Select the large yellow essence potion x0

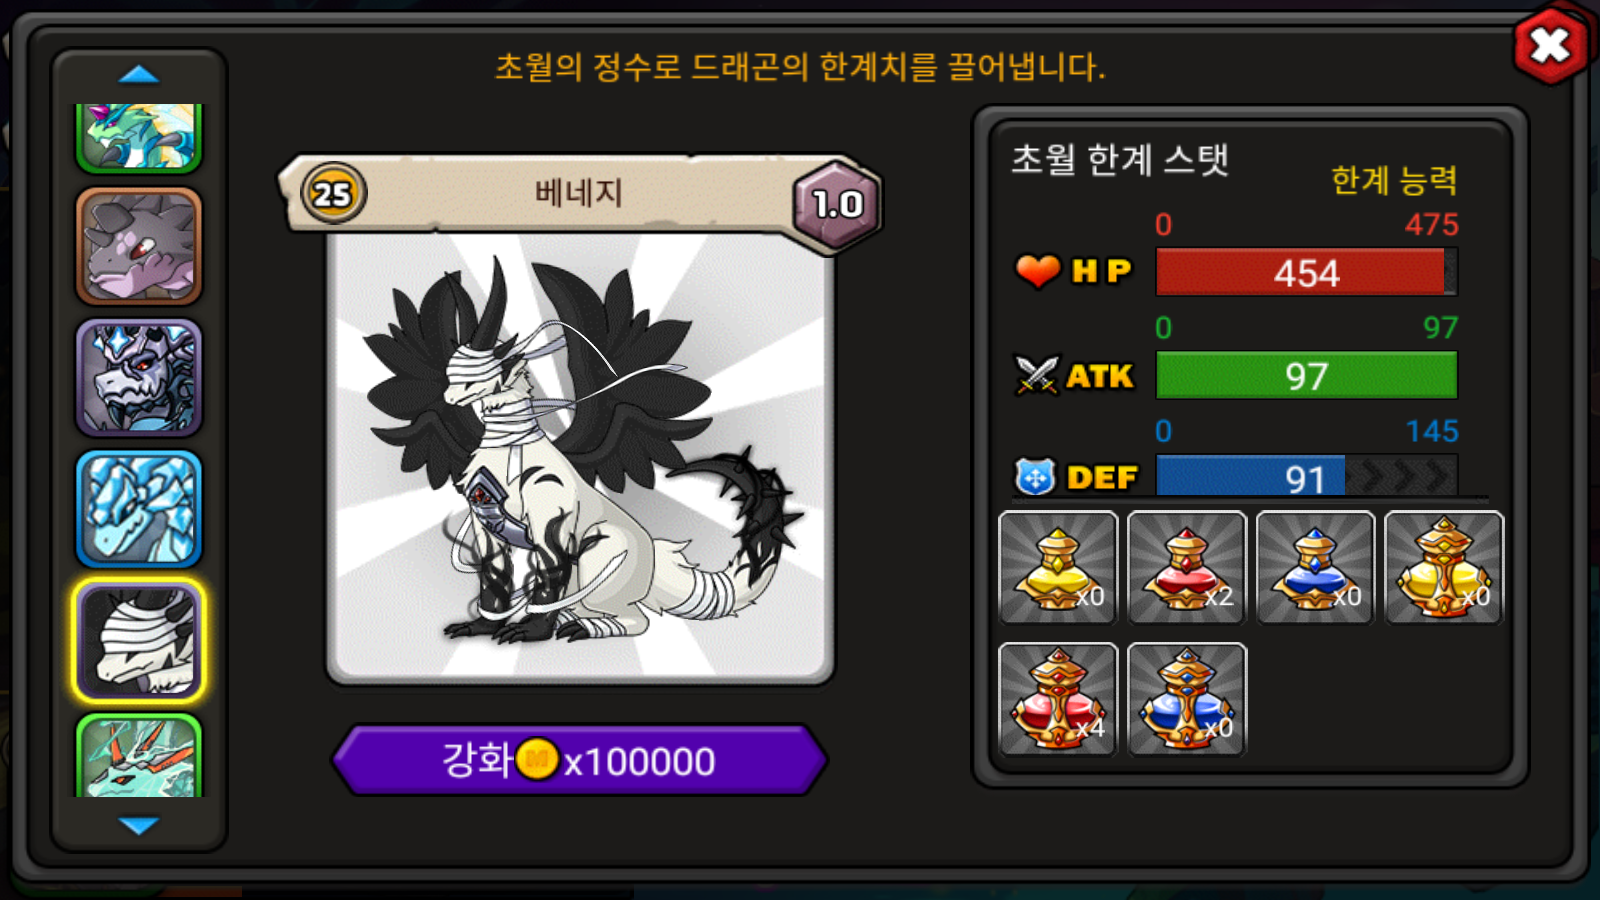[x=1444, y=568]
